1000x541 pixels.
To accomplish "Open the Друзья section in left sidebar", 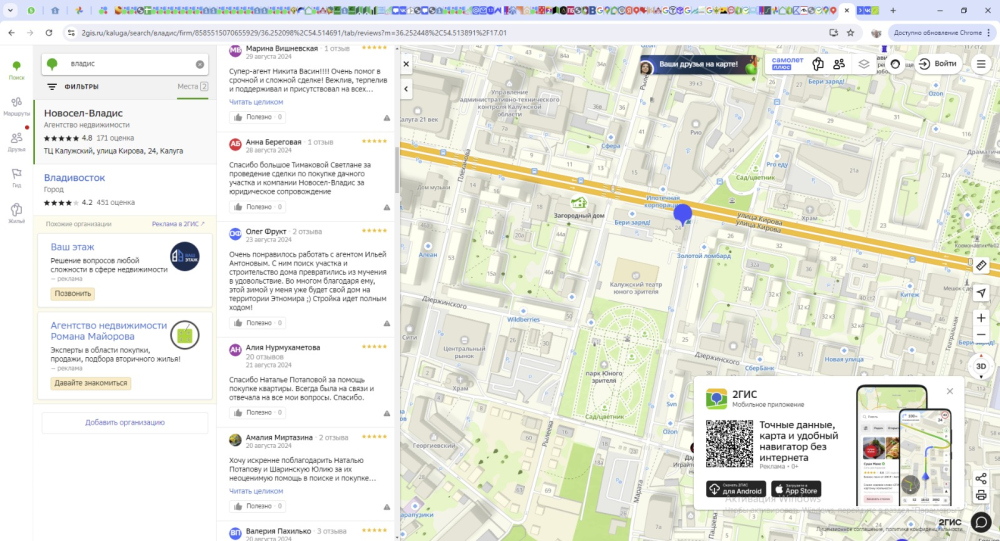I will [17, 142].
